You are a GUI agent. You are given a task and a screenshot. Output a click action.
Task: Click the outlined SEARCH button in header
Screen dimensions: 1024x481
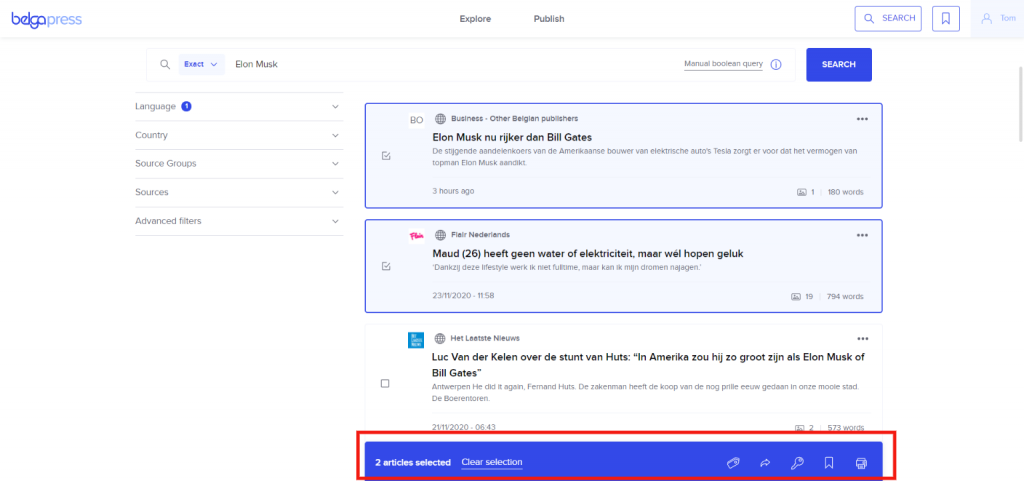click(888, 18)
